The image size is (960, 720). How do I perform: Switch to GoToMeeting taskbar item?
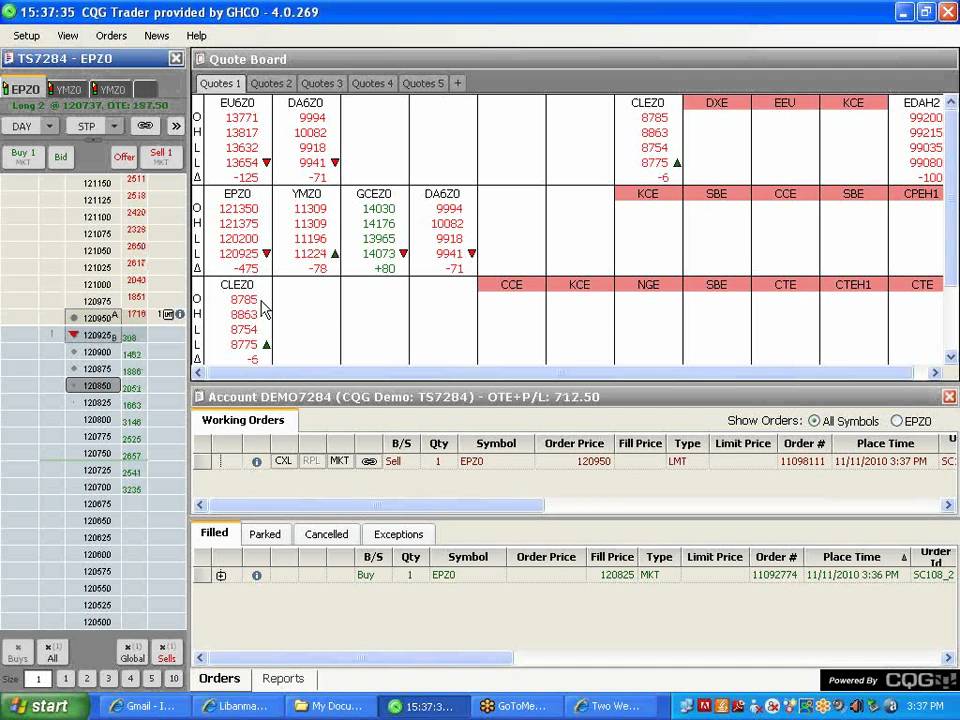(x=516, y=706)
